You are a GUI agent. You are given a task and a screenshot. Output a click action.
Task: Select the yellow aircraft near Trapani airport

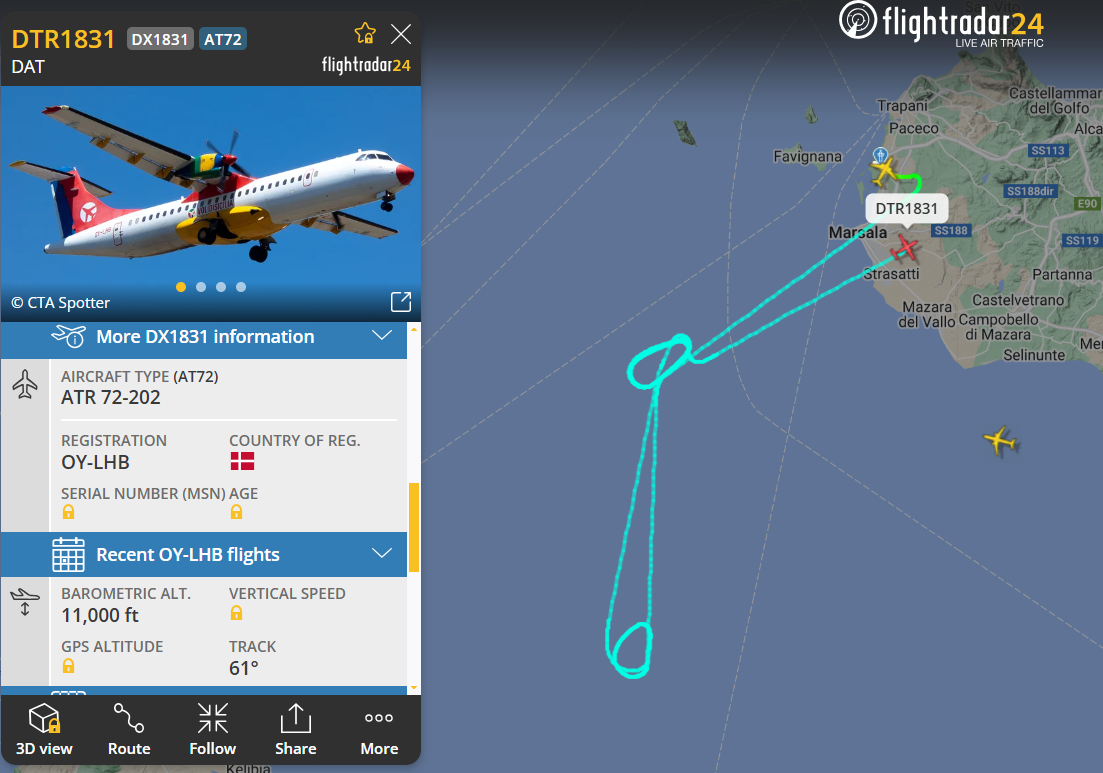[x=885, y=171]
